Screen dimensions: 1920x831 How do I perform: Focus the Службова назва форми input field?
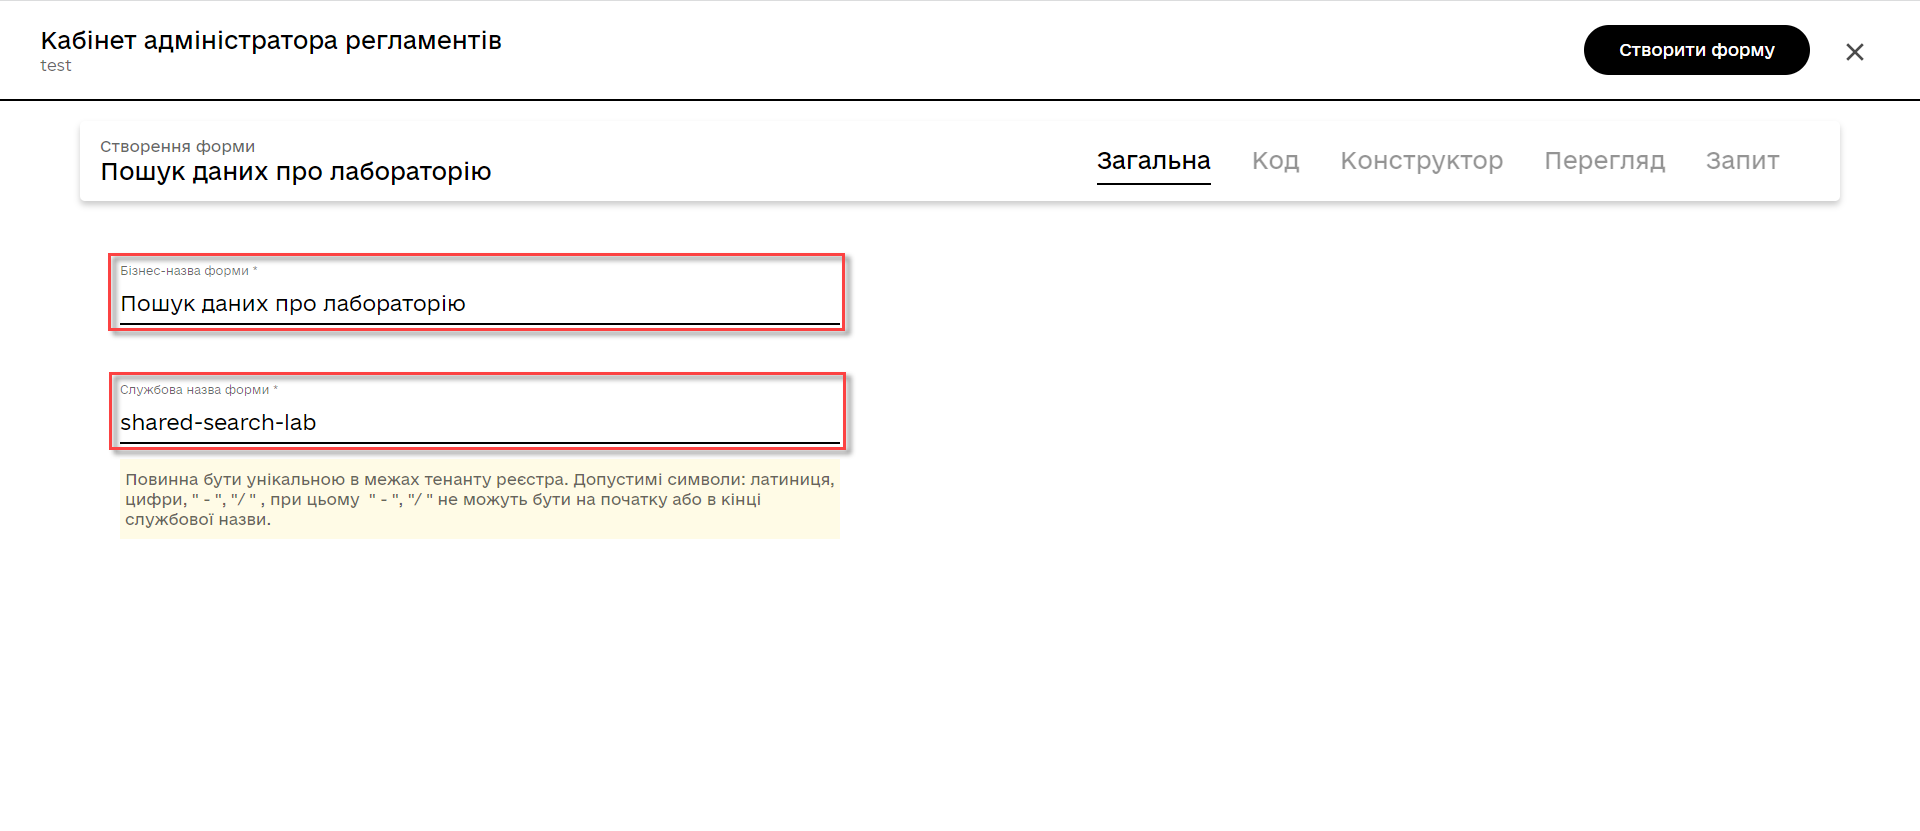(x=600, y=423)
